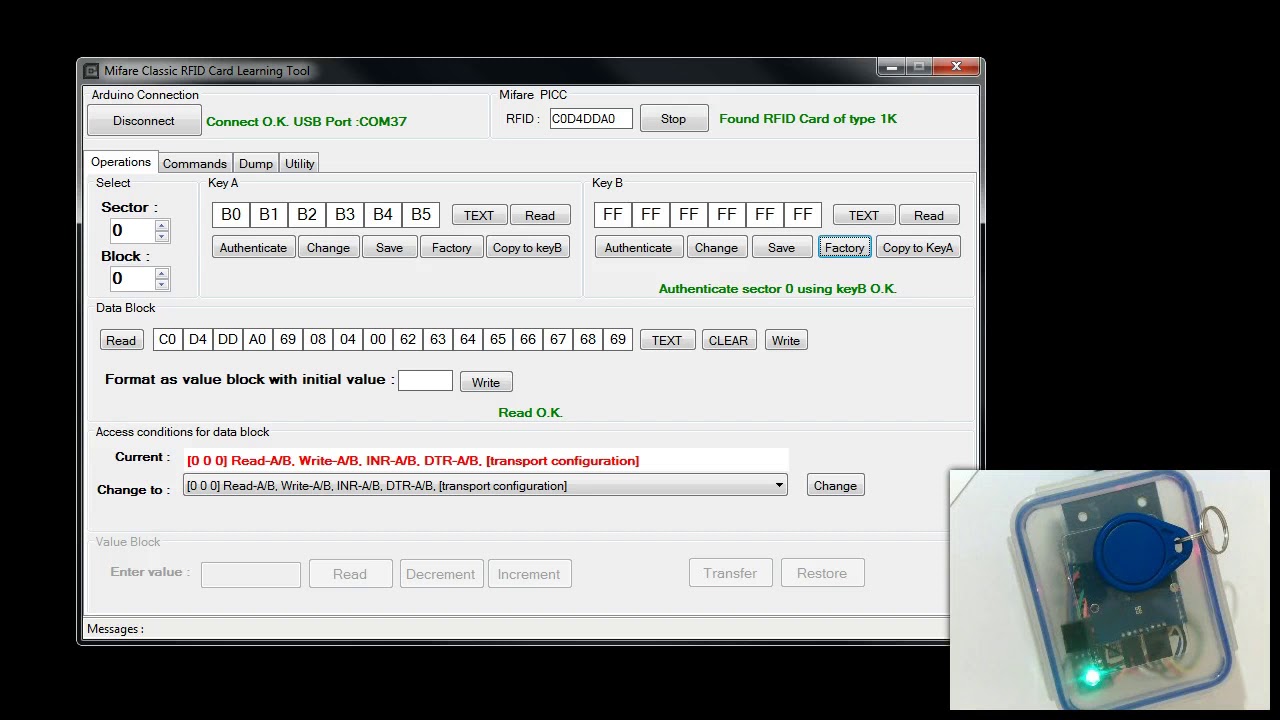
Task: Decrease the Block number with down arrow
Action: point(162,285)
